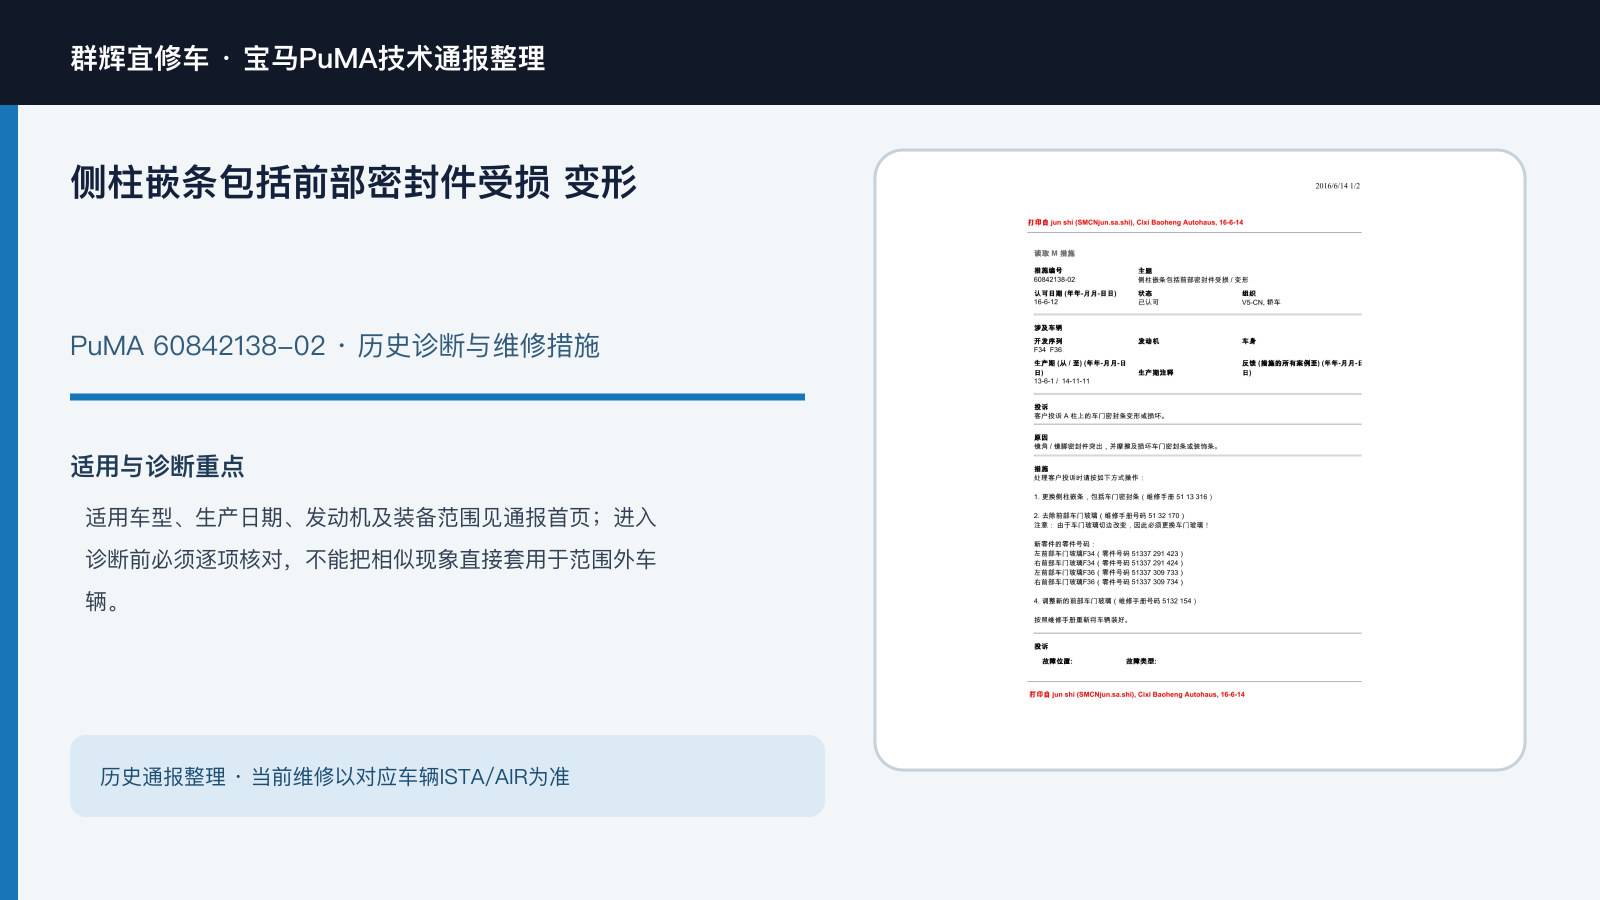1600x900 pixels.
Task: Click the 故障位置 label near document bottom
Action: [1057, 661]
